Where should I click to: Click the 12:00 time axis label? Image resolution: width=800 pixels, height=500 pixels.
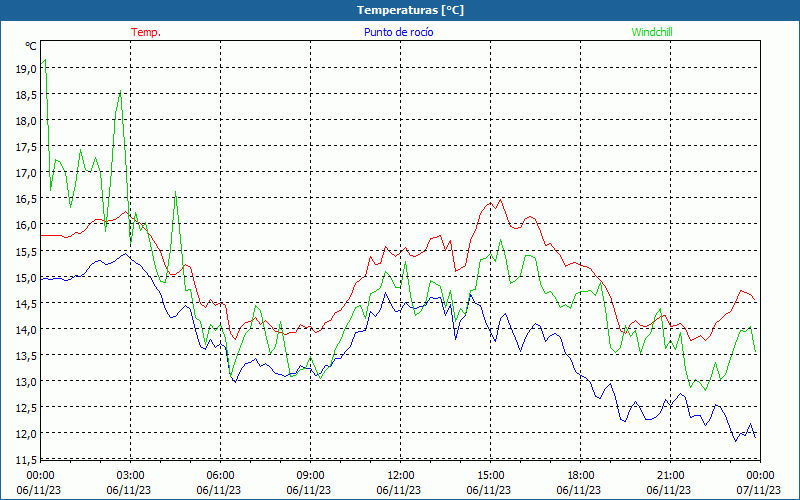(401, 476)
